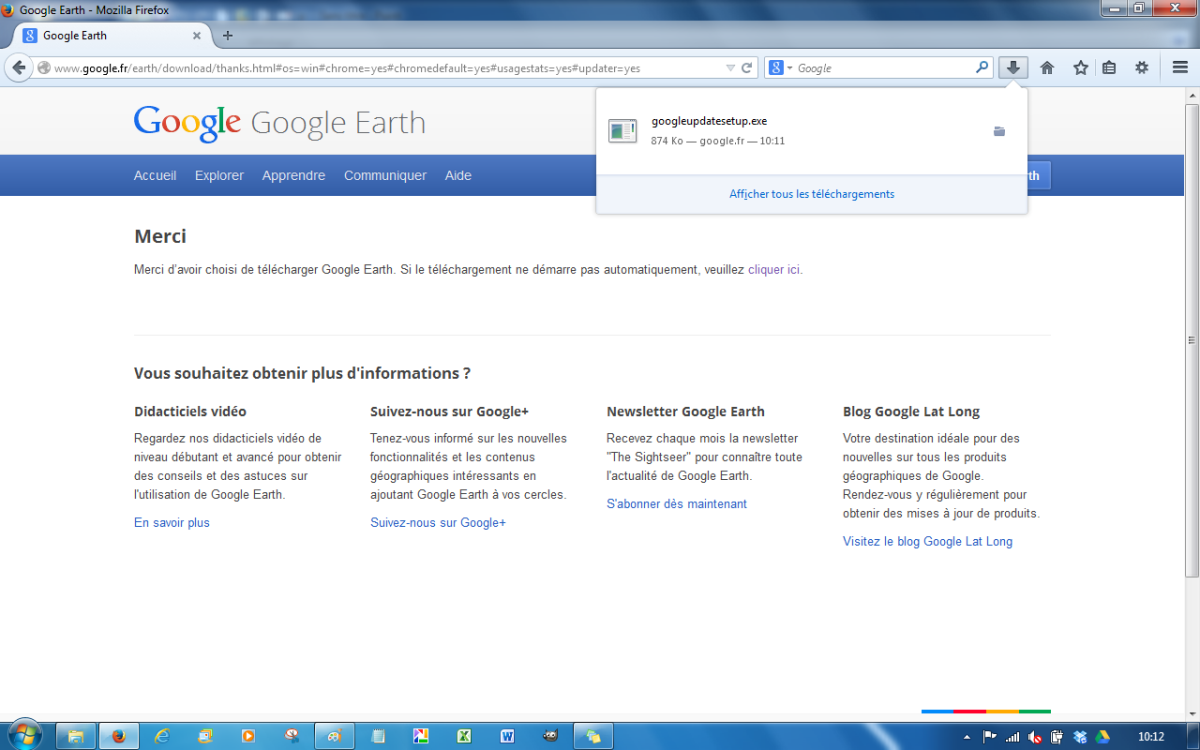
Task: Open URL history dropdown arrow
Action: point(730,68)
